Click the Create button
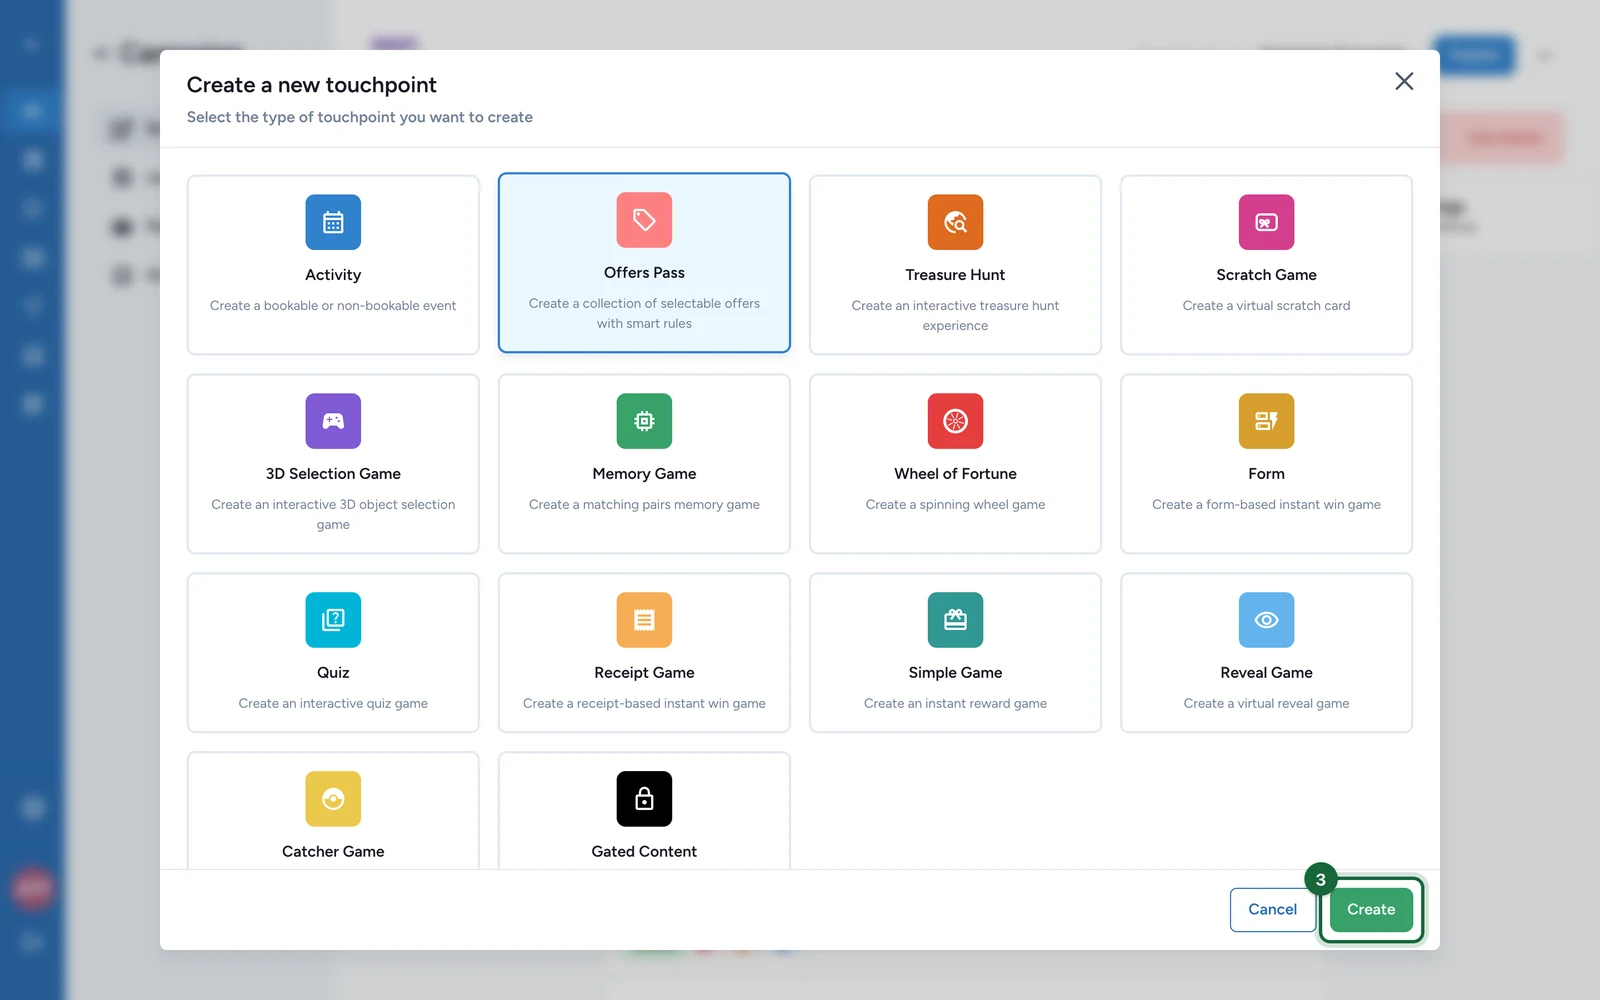 [x=1371, y=909]
